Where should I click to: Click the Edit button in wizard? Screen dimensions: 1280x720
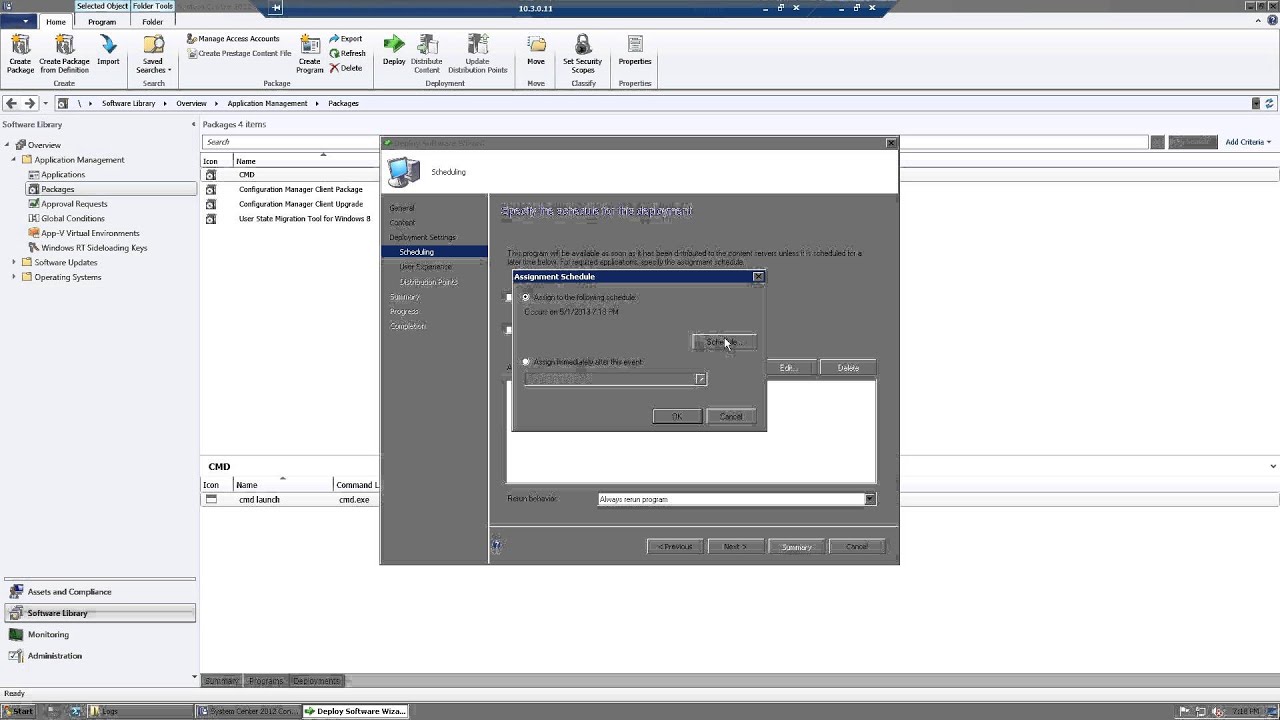point(788,368)
